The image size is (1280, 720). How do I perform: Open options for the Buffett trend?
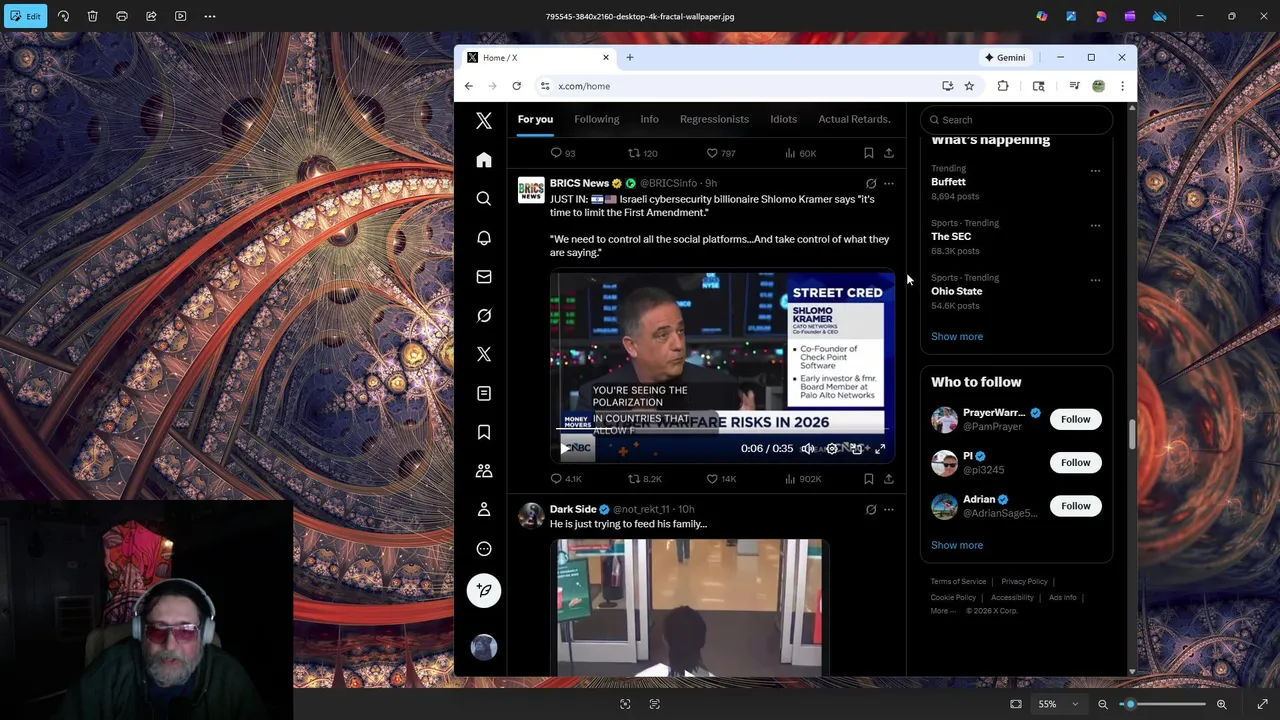point(1095,171)
